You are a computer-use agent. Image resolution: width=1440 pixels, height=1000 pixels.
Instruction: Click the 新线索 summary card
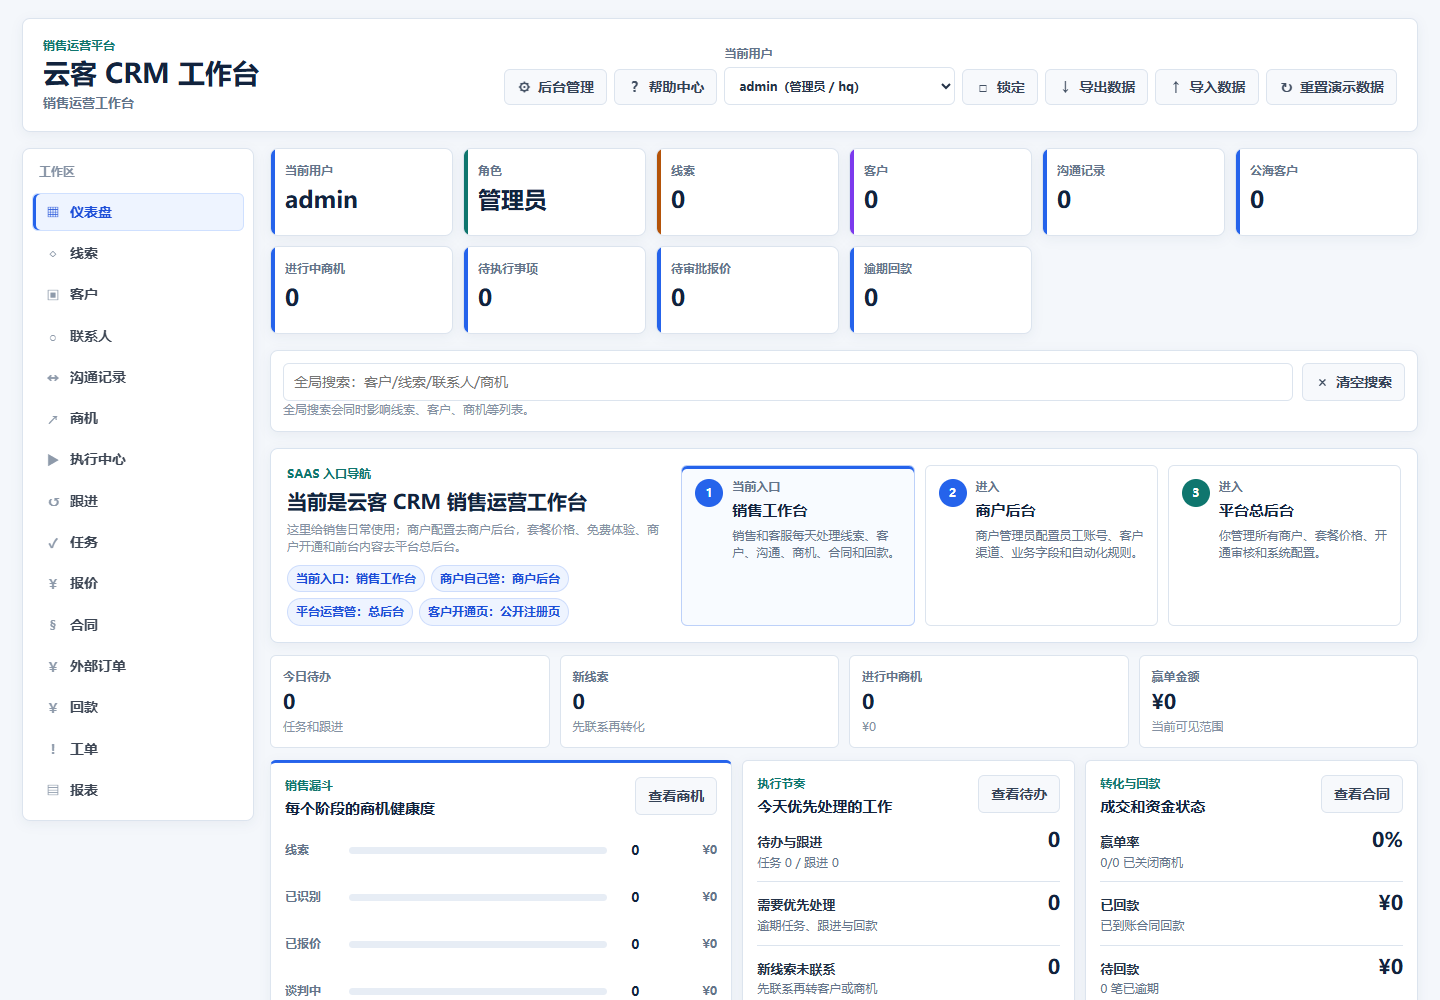pos(699,702)
